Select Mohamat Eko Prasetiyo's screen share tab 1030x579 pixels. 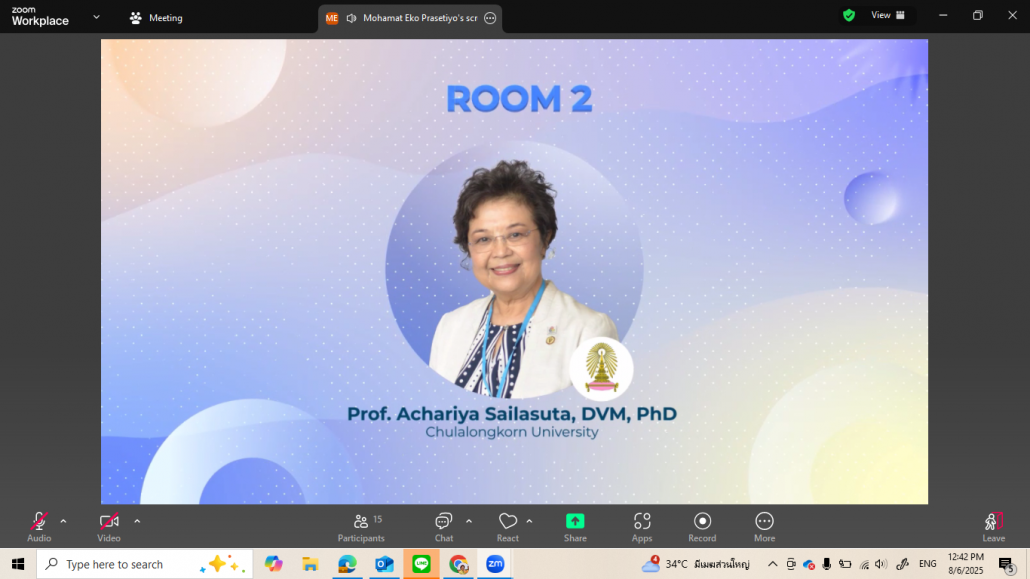tap(411, 18)
